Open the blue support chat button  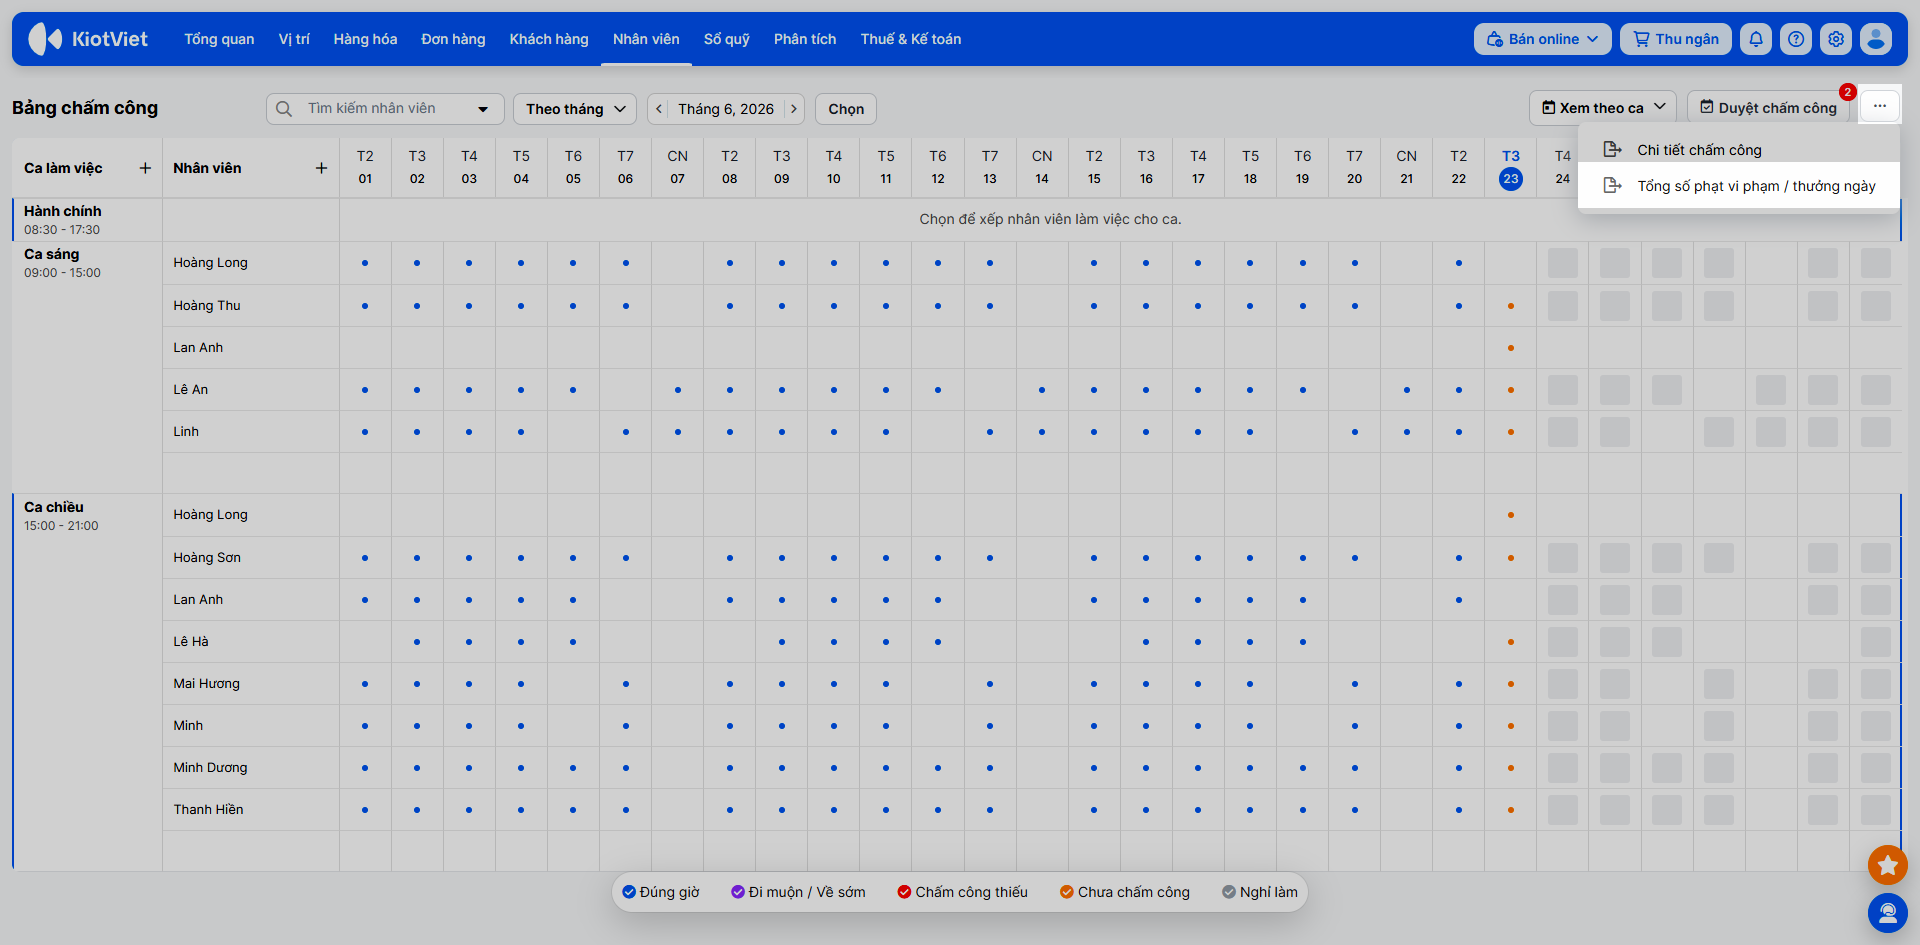pyautogui.click(x=1887, y=913)
